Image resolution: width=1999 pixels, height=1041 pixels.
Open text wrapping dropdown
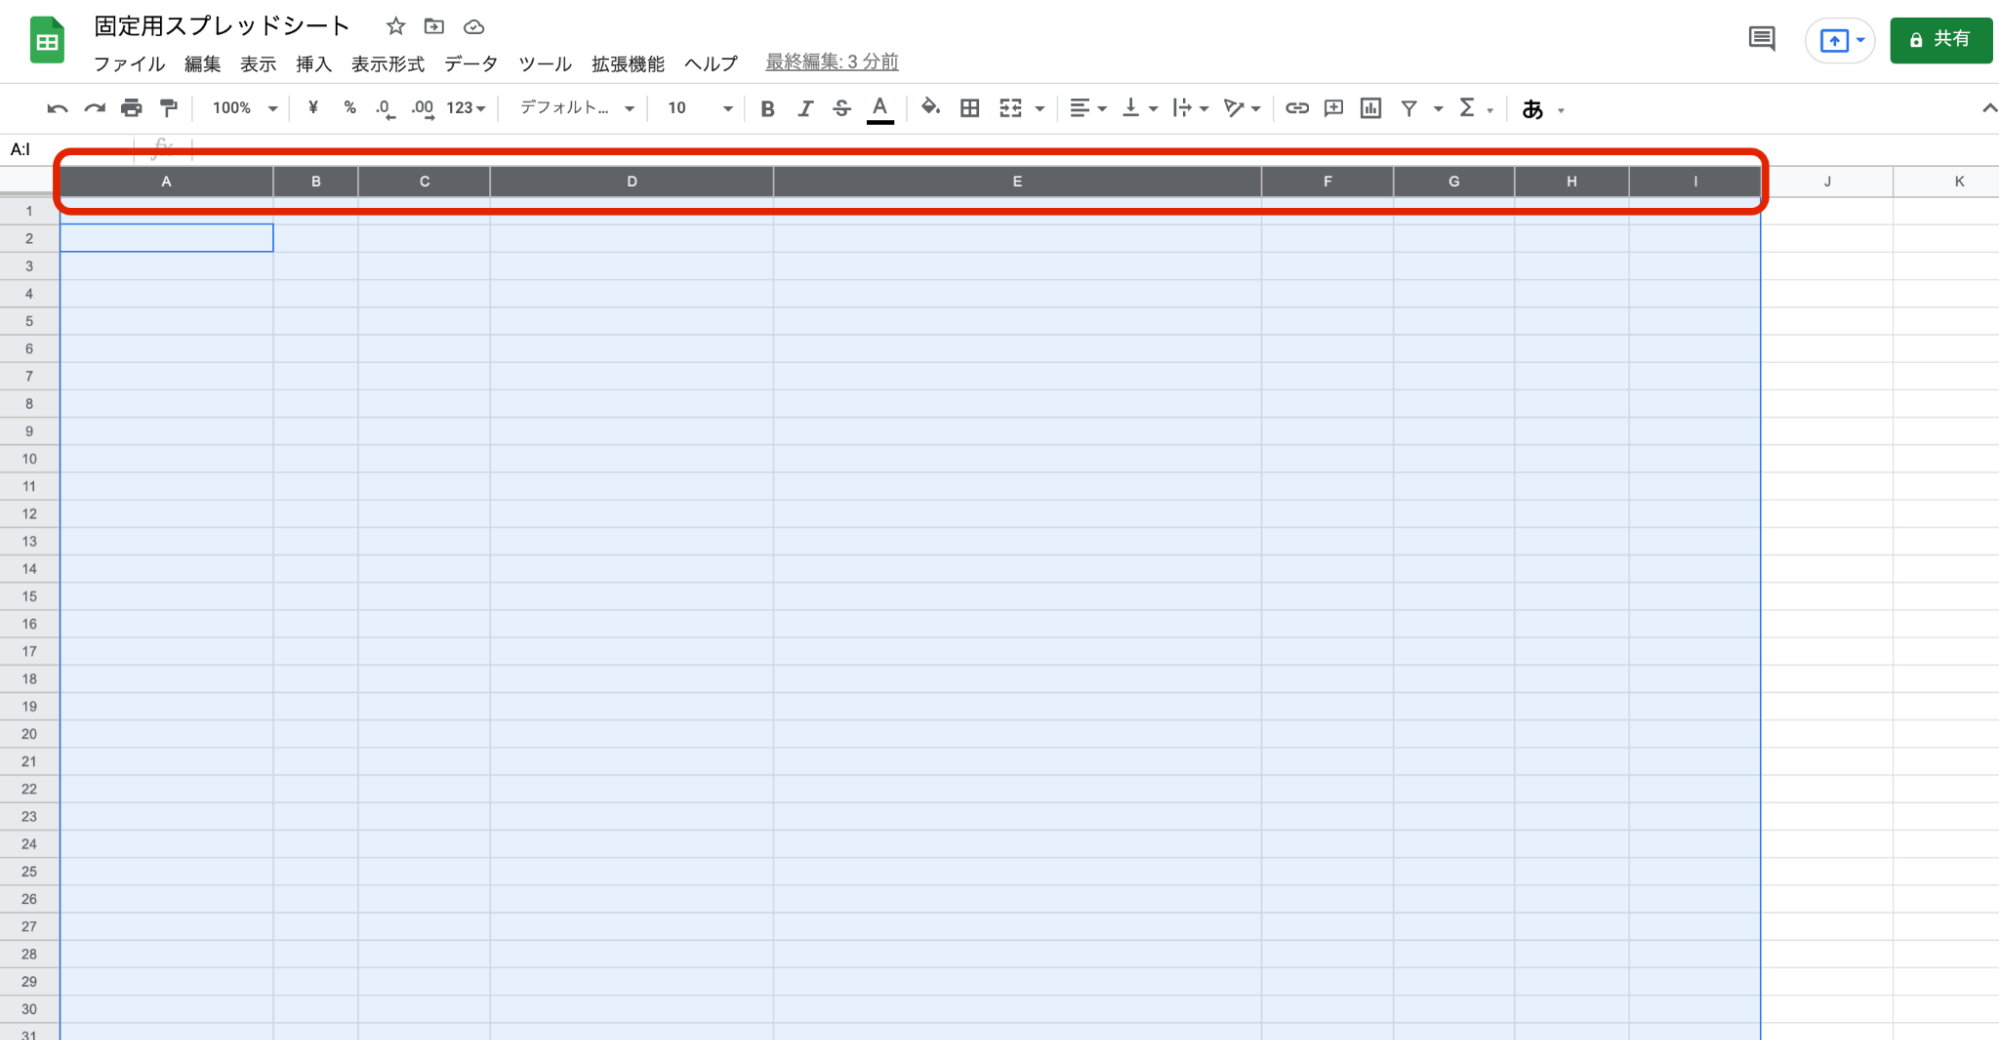tap(1190, 108)
